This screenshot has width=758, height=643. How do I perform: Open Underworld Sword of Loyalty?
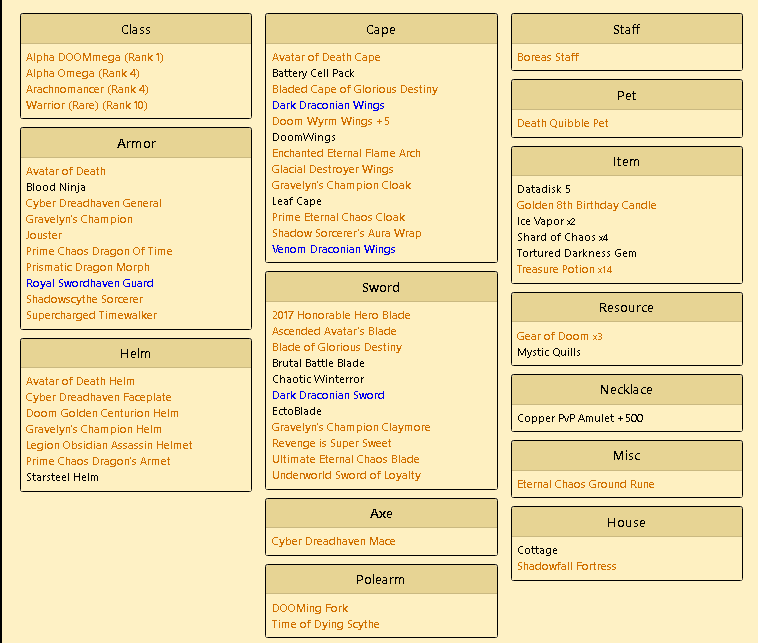[x=346, y=475]
